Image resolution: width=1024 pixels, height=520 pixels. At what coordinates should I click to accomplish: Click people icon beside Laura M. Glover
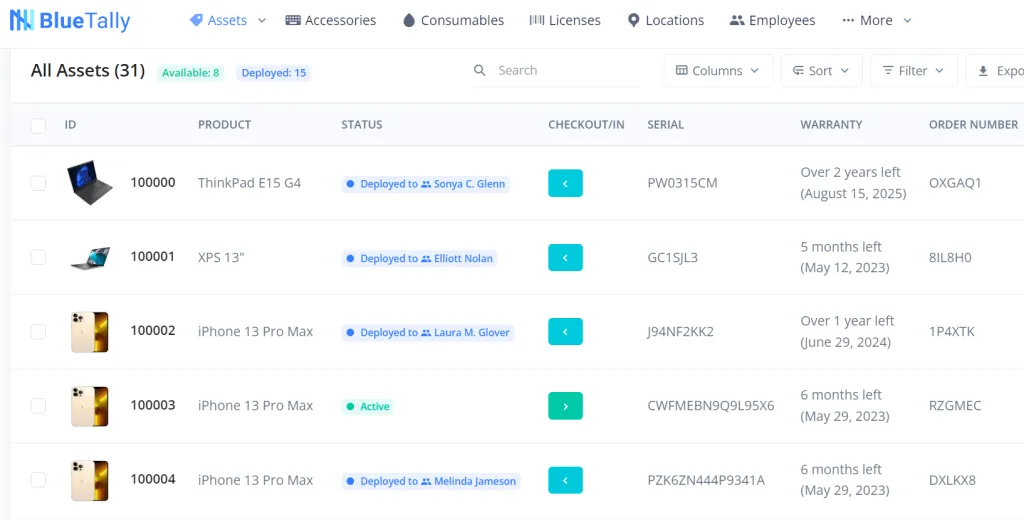pos(426,333)
